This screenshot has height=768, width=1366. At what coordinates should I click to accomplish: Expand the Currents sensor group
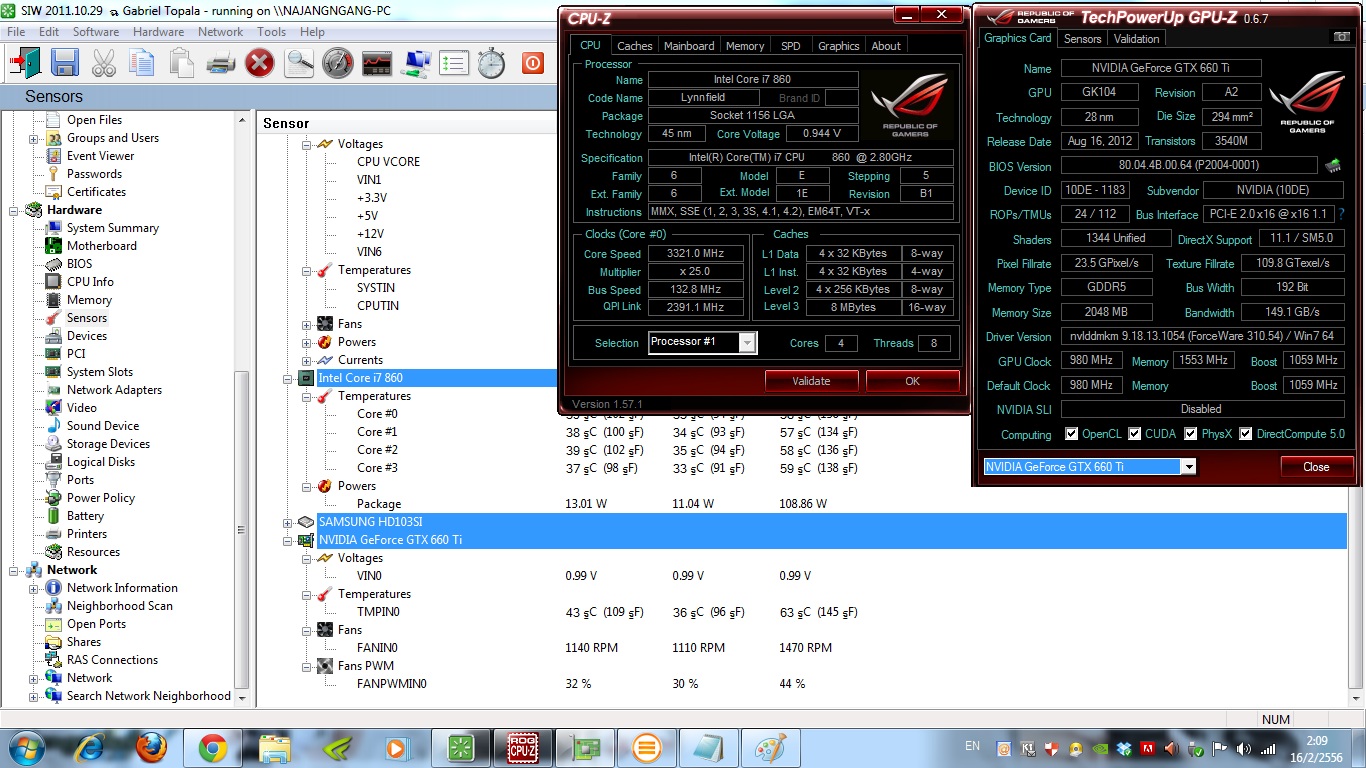click(307, 360)
